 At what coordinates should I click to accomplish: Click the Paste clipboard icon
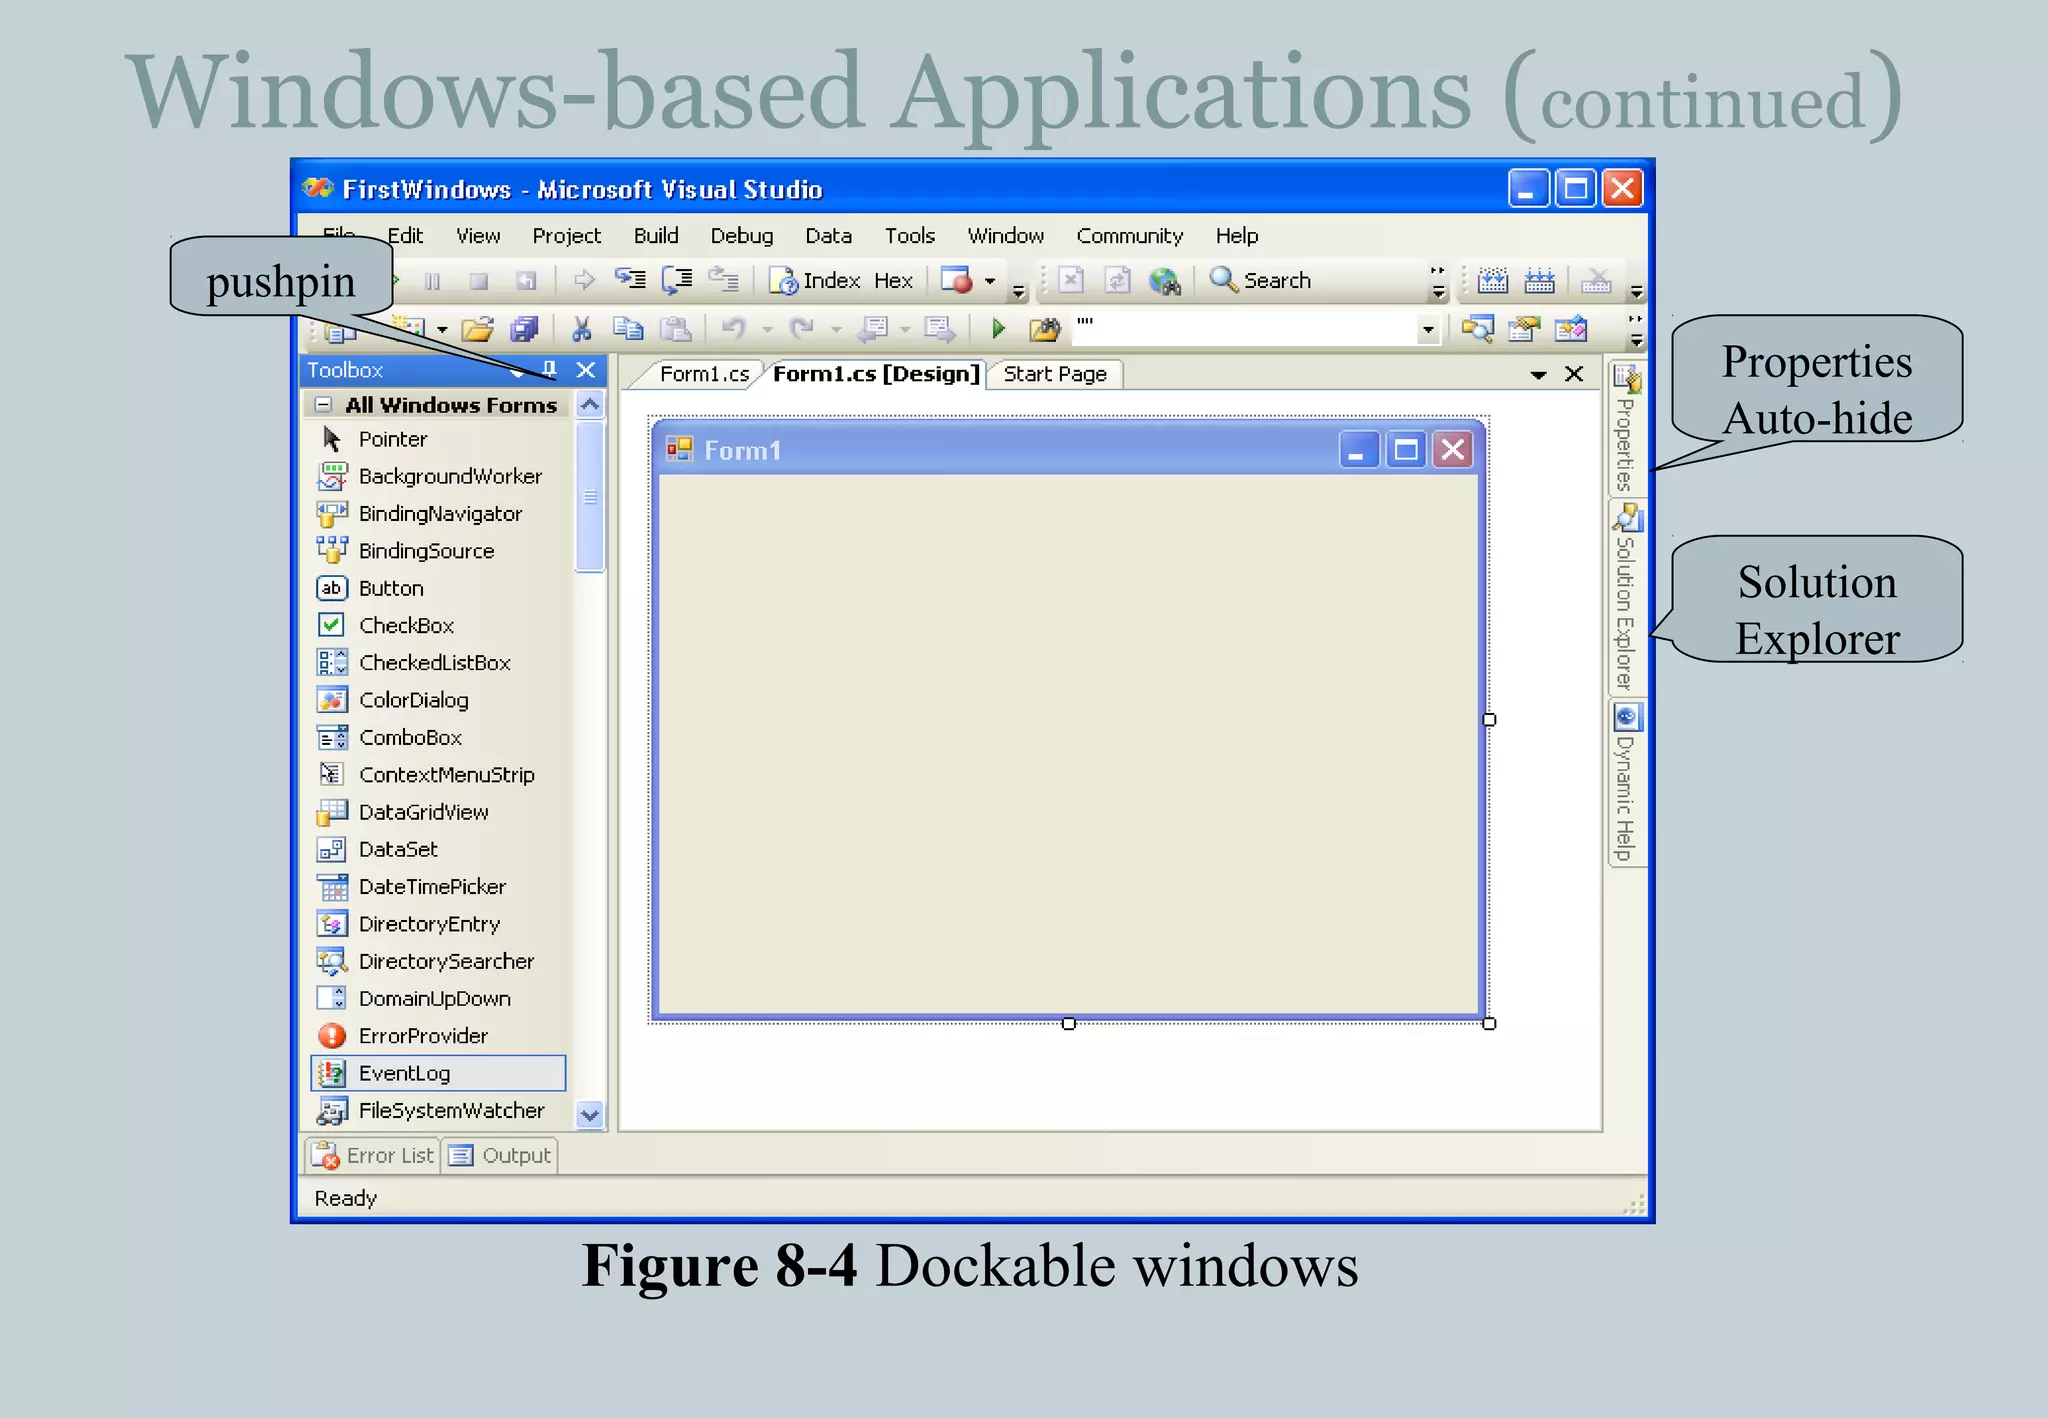(x=676, y=328)
